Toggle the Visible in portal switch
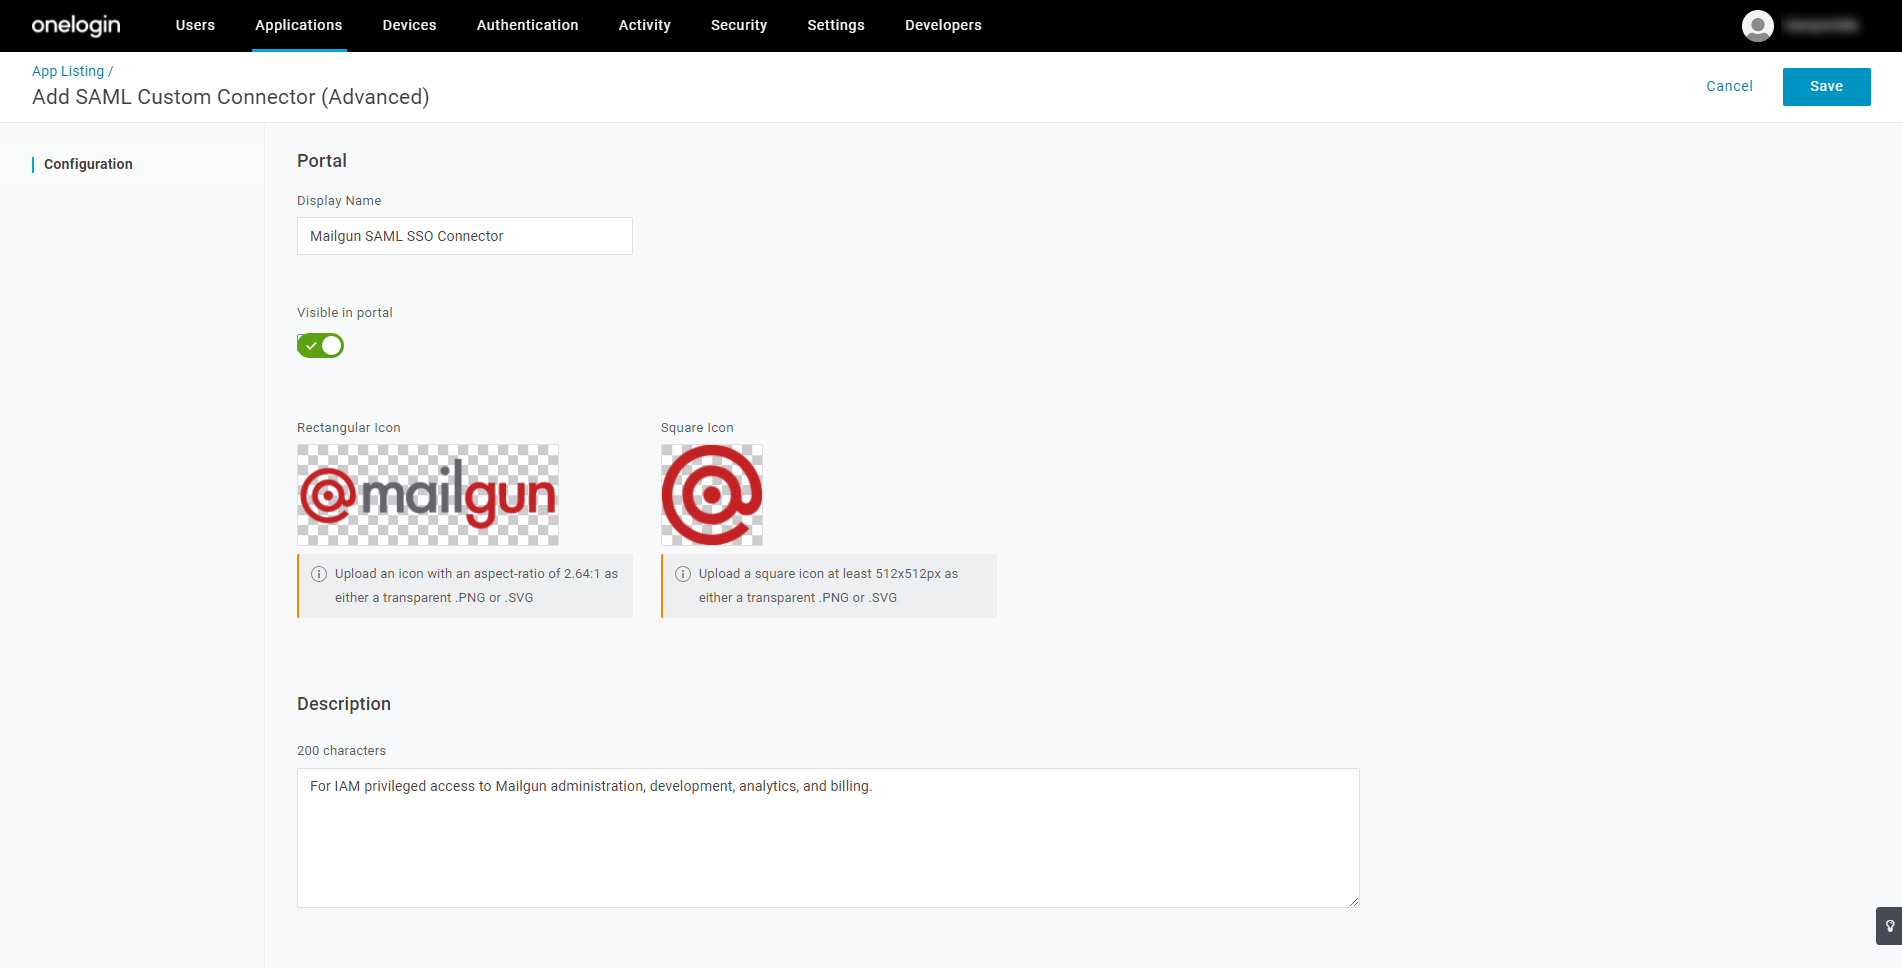Viewport: 1902px width, 968px height. coord(320,346)
